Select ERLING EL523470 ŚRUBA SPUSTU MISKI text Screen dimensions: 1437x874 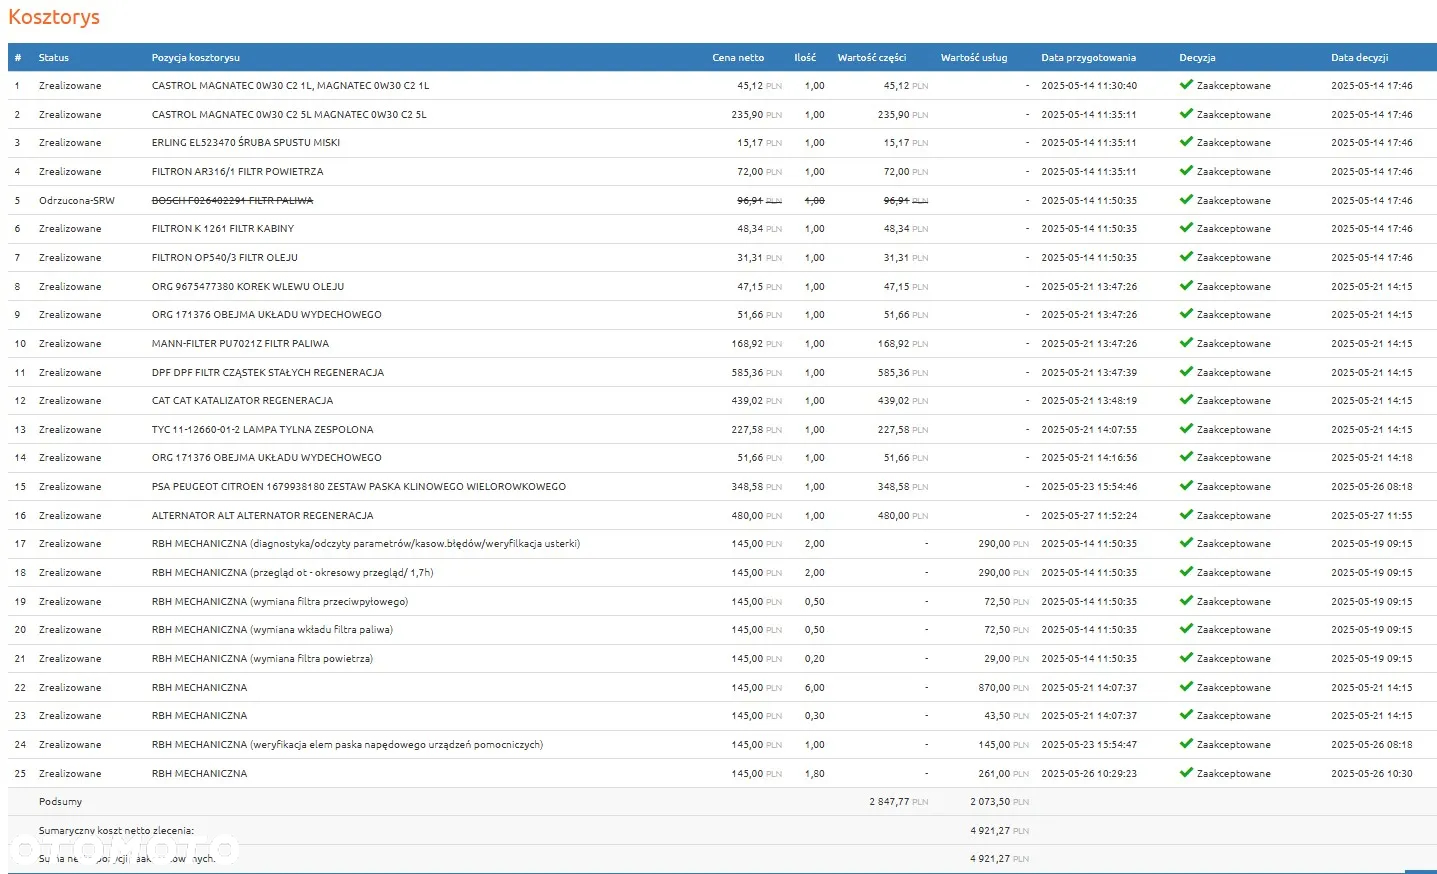(x=246, y=142)
